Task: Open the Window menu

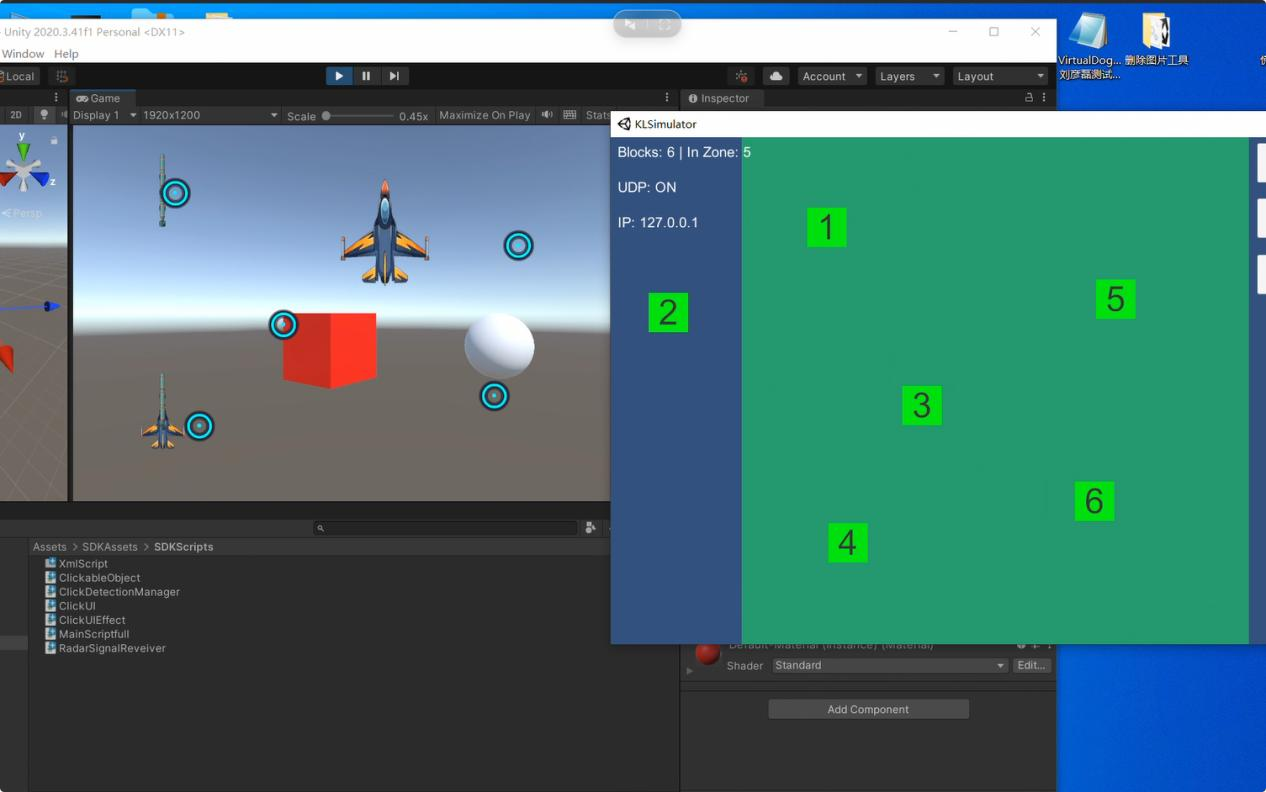Action: click(23, 53)
